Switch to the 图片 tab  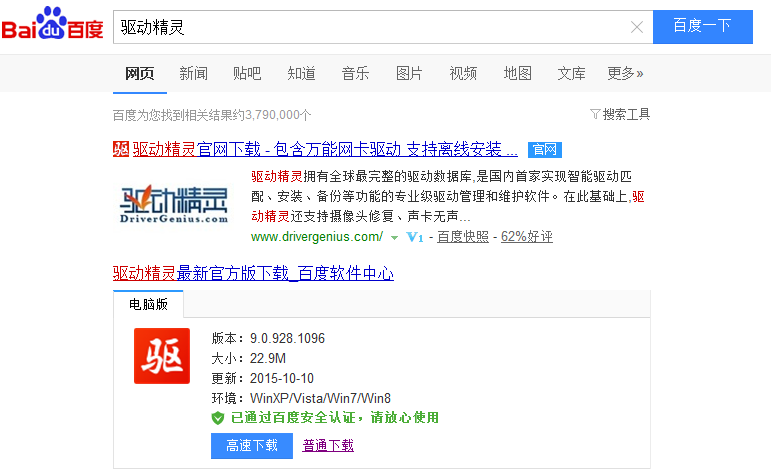(x=409, y=73)
